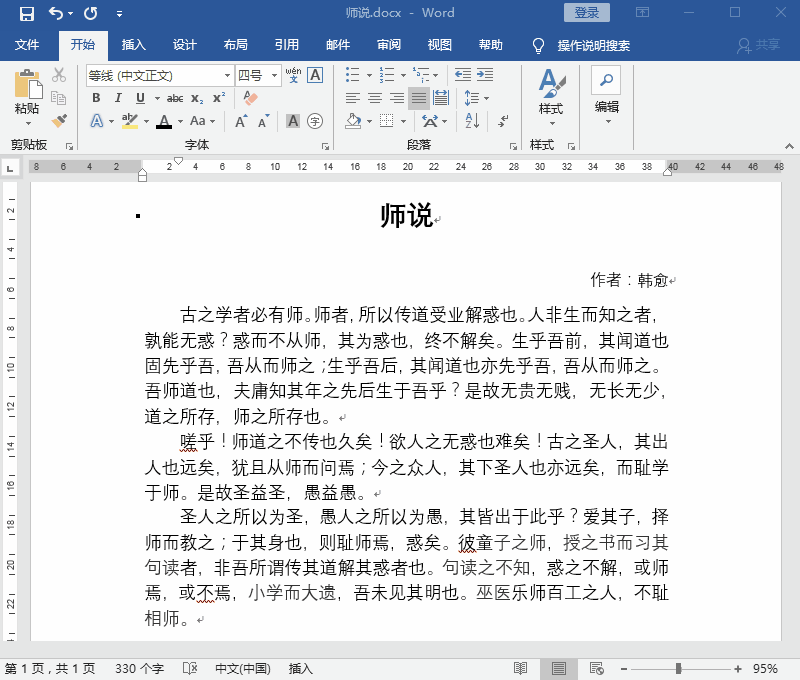This screenshot has height=680, width=800.
Task: Click the subscript icon
Action: 197,98
